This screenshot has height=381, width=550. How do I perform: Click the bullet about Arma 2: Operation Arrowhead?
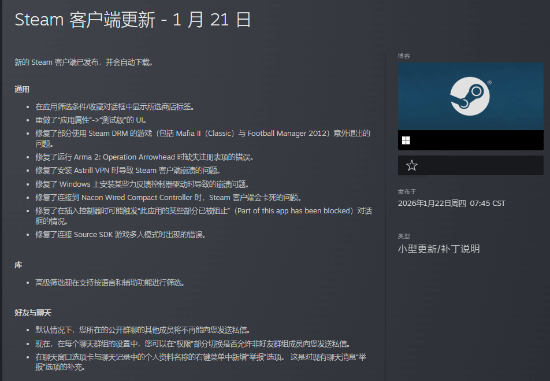(144, 157)
